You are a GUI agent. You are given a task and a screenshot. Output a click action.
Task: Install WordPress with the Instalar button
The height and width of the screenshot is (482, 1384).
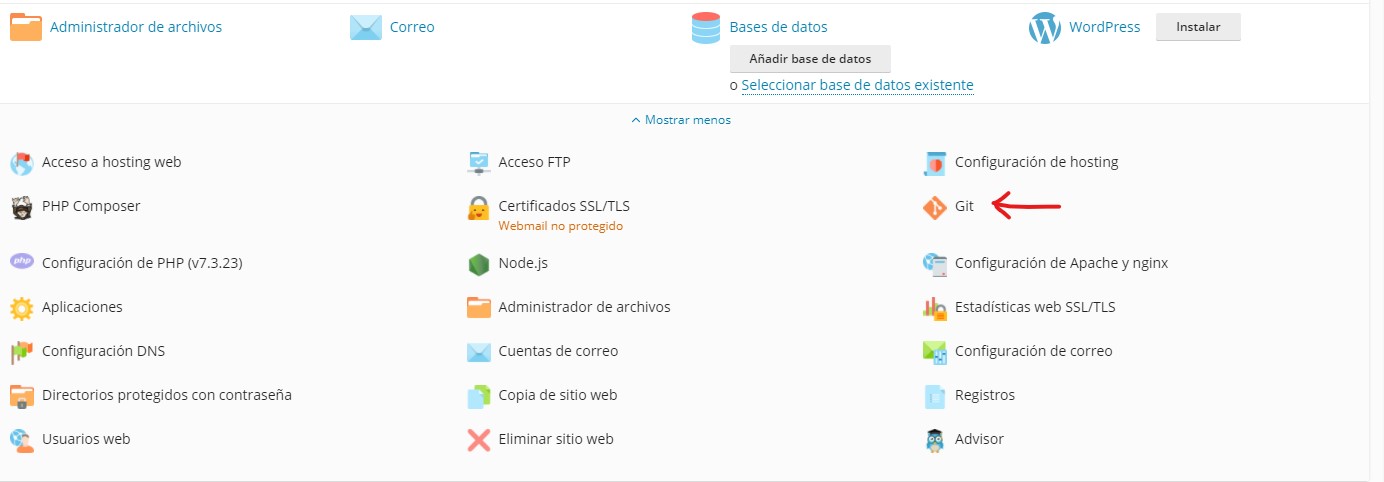coord(1198,27)
